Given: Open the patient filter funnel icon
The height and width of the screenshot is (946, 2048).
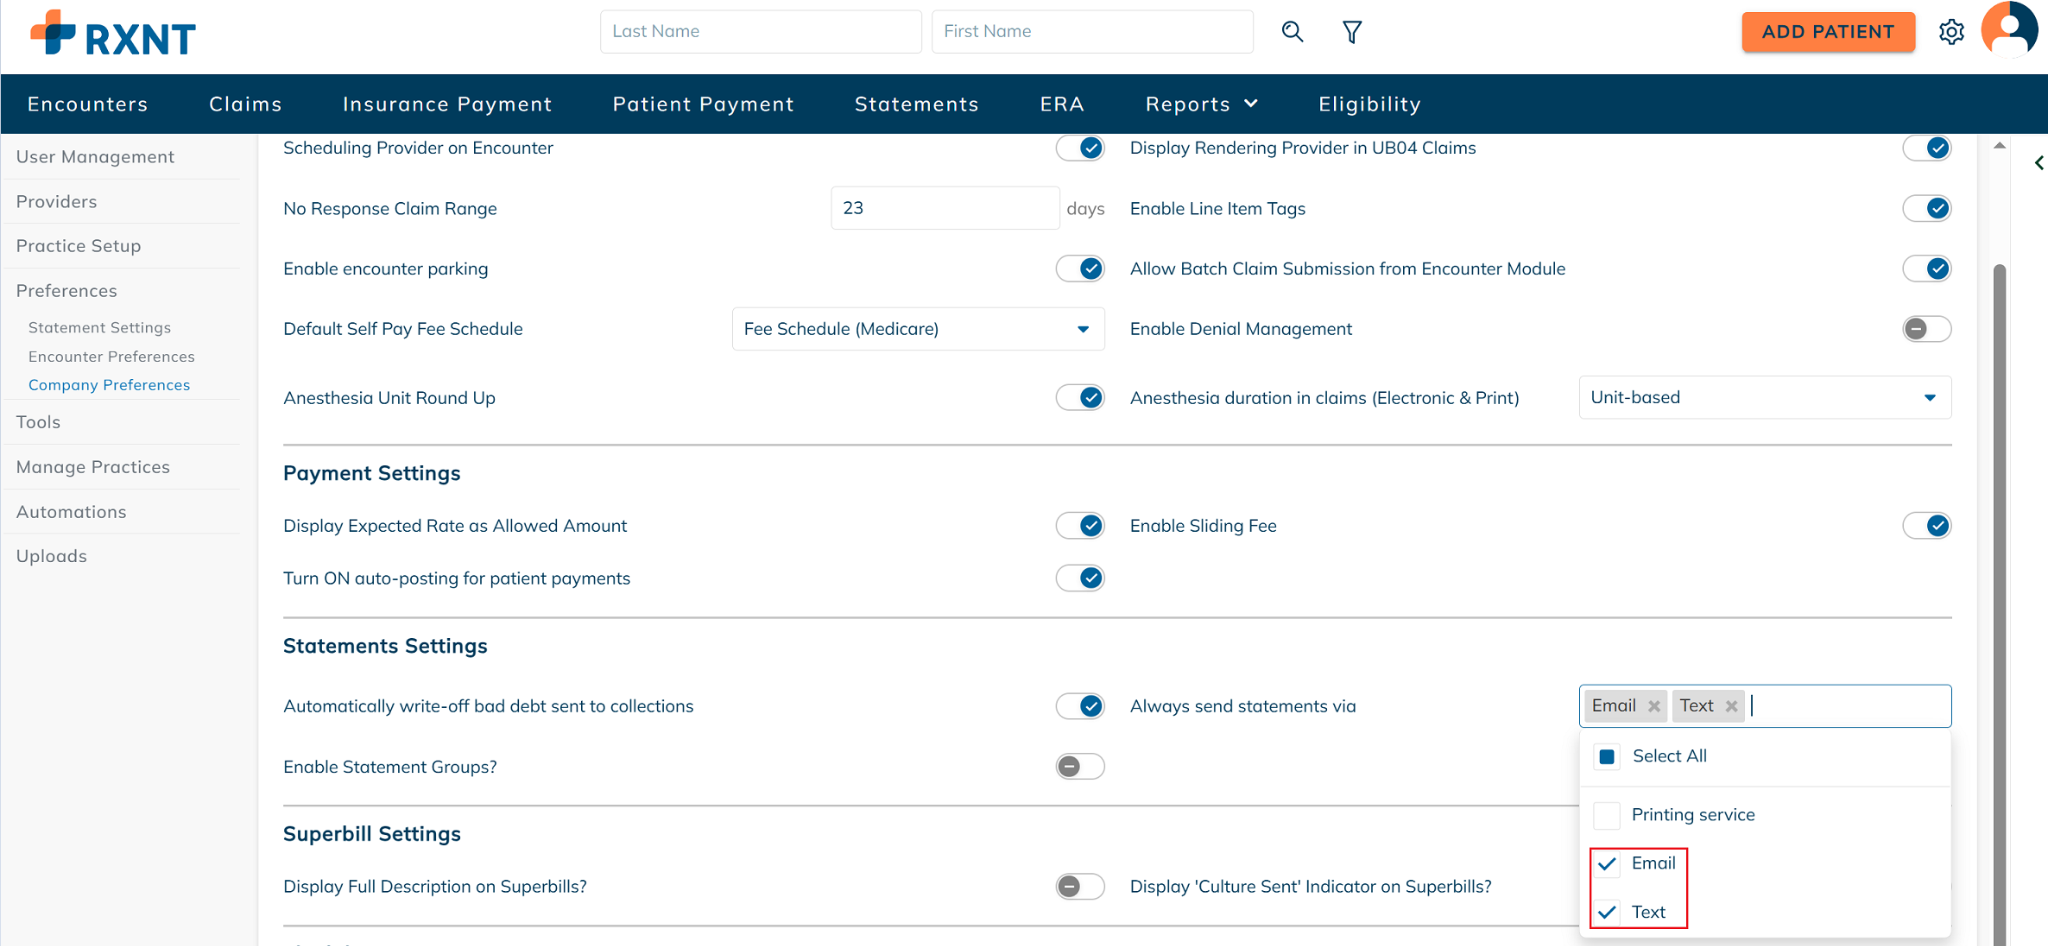Looking at the screenshot, I should pos(1352,32).
